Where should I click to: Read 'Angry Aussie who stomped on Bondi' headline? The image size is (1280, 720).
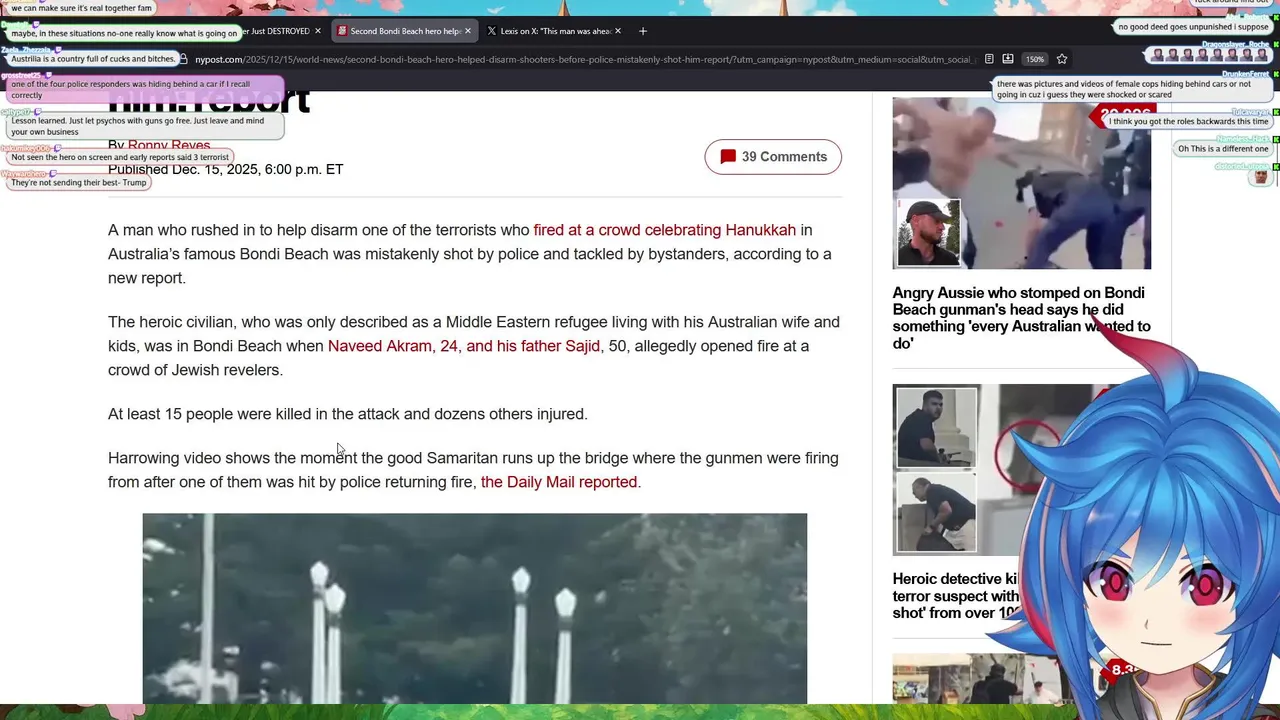tap(1021, 318)
